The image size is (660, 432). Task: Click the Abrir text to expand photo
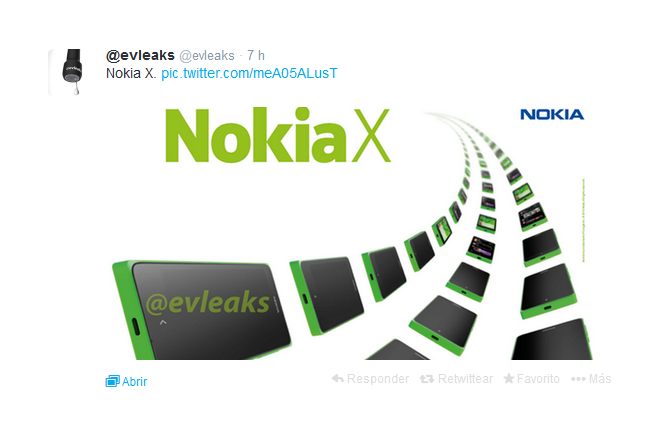click(134, 381)
